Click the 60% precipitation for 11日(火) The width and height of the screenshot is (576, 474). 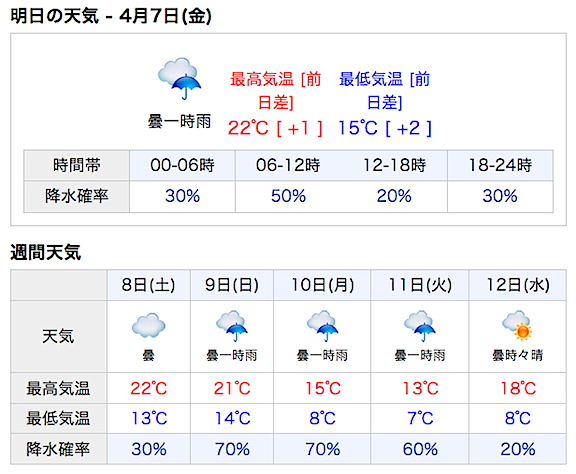click(x=420, y=449)
